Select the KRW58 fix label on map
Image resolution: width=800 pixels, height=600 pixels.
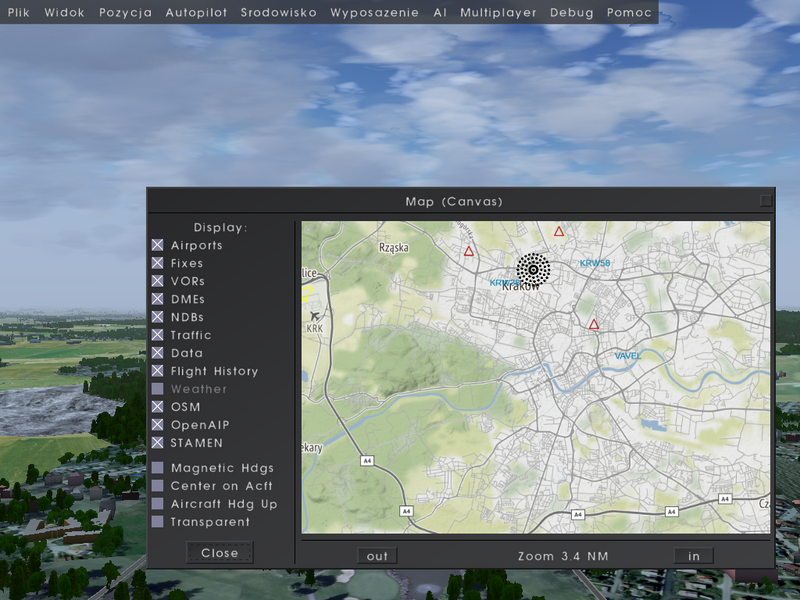pyautogui.click(x=595, y=263)
